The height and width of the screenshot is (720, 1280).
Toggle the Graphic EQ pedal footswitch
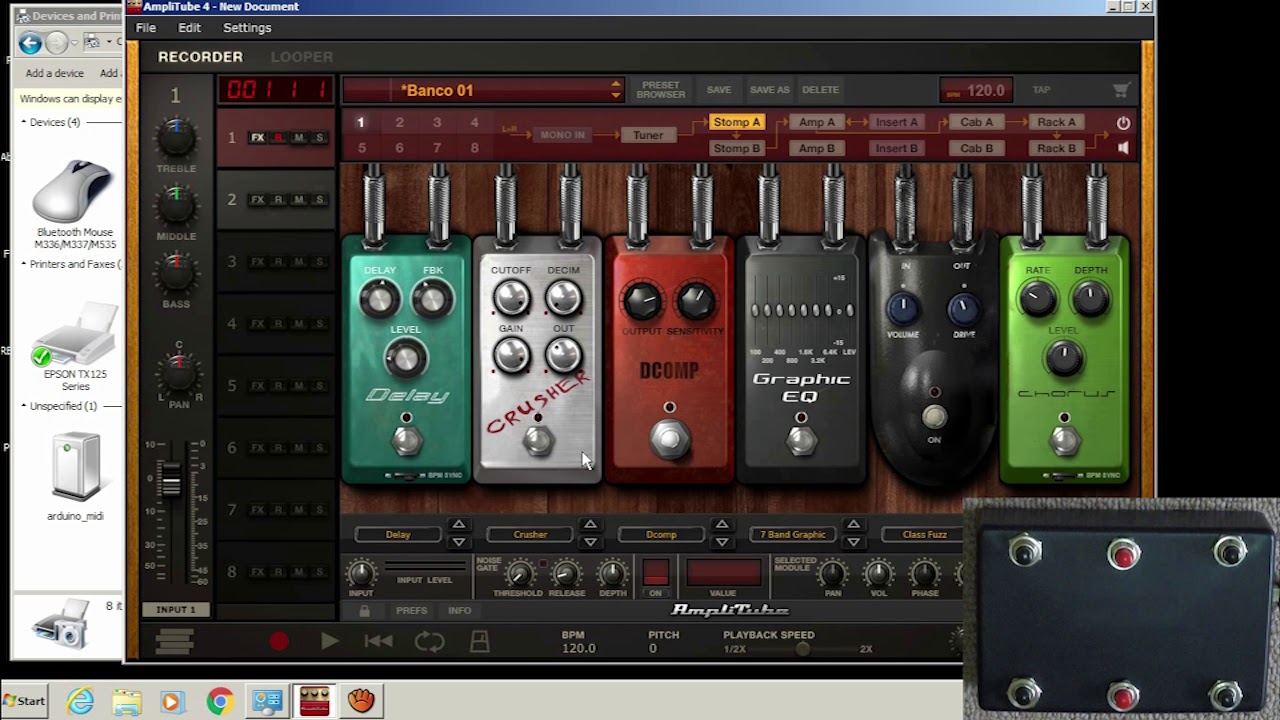801,440
